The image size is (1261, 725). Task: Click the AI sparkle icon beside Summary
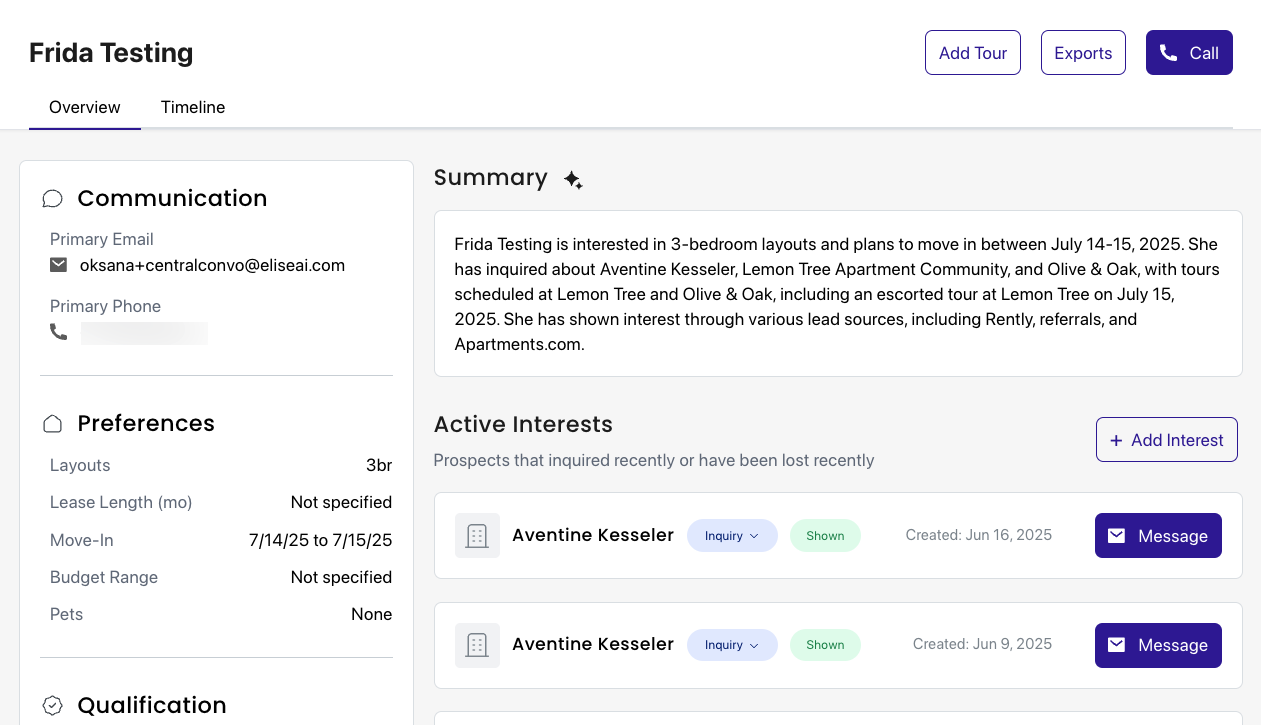[x=573, y=180]
